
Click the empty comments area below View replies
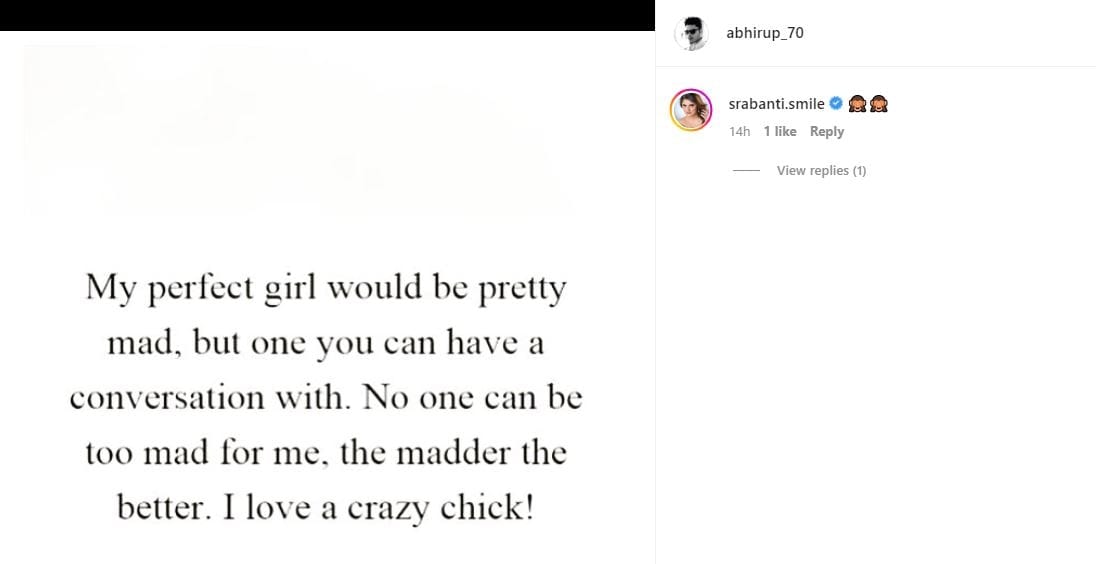click(876, 370)
